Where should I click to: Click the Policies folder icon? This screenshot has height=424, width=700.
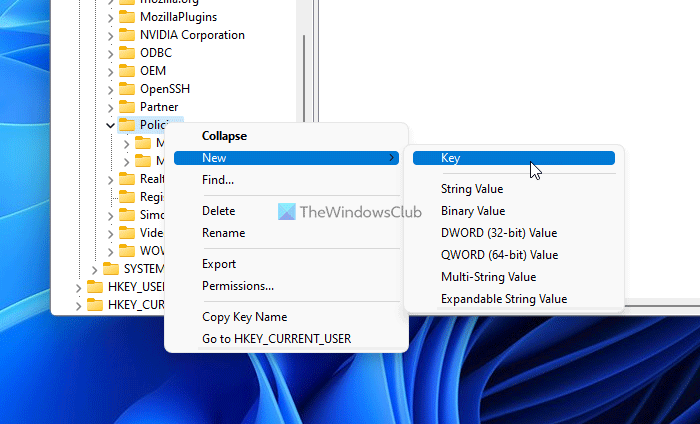[127, 125]
